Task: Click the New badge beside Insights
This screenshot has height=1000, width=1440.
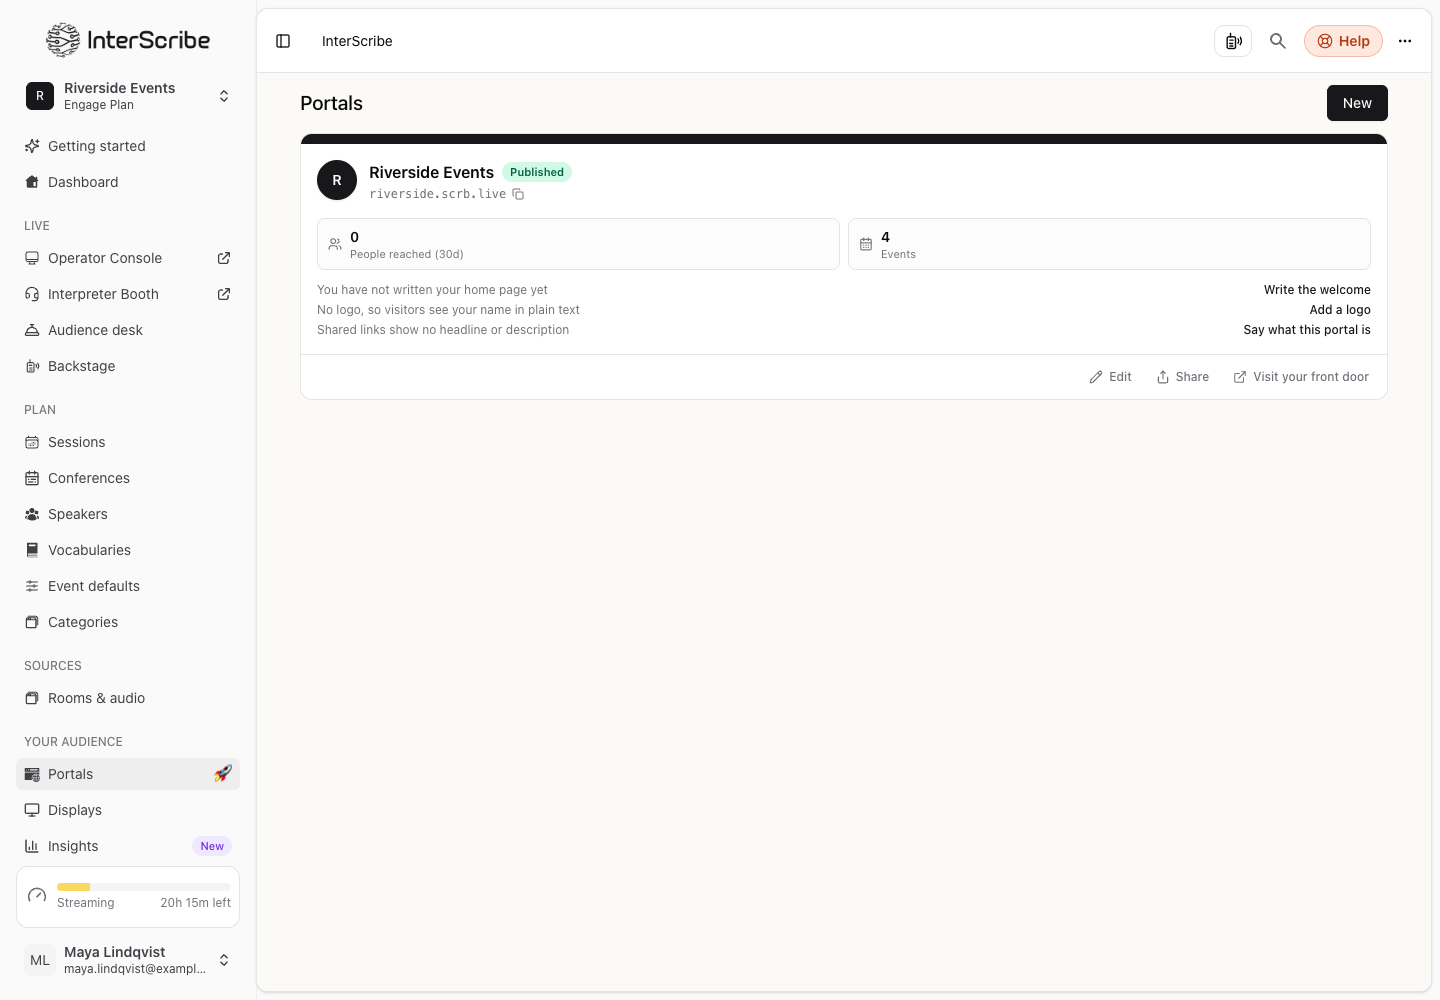Action: (x=212, y=846)
